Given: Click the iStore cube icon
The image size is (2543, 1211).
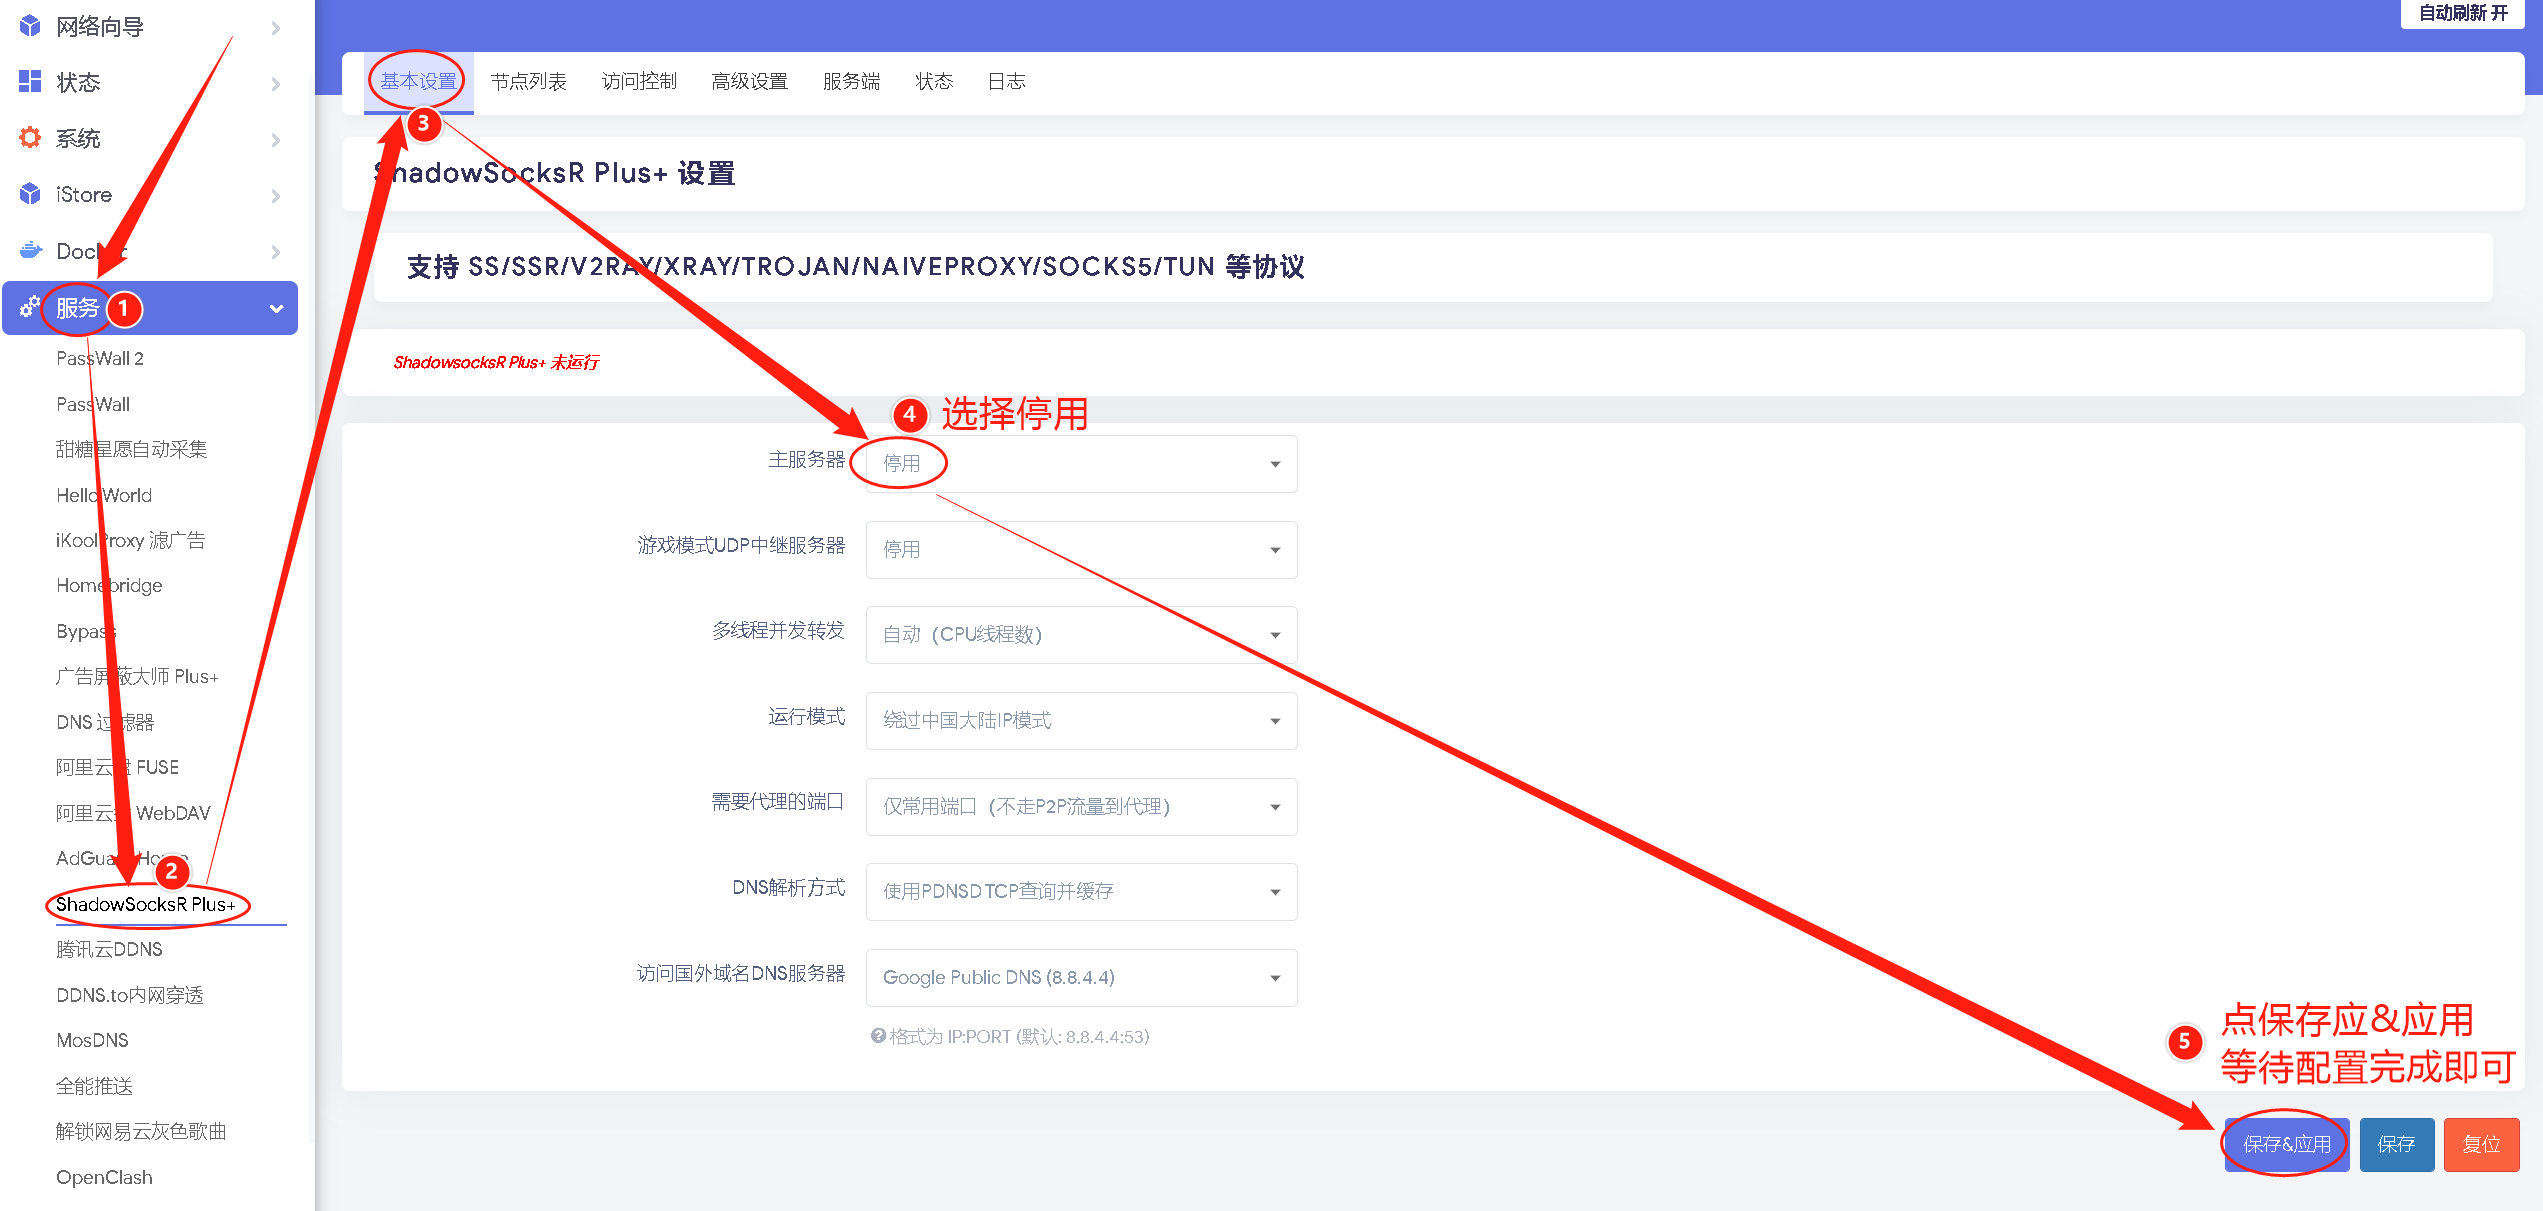Looking at the screenshot, I should click(x=30, y=194).
